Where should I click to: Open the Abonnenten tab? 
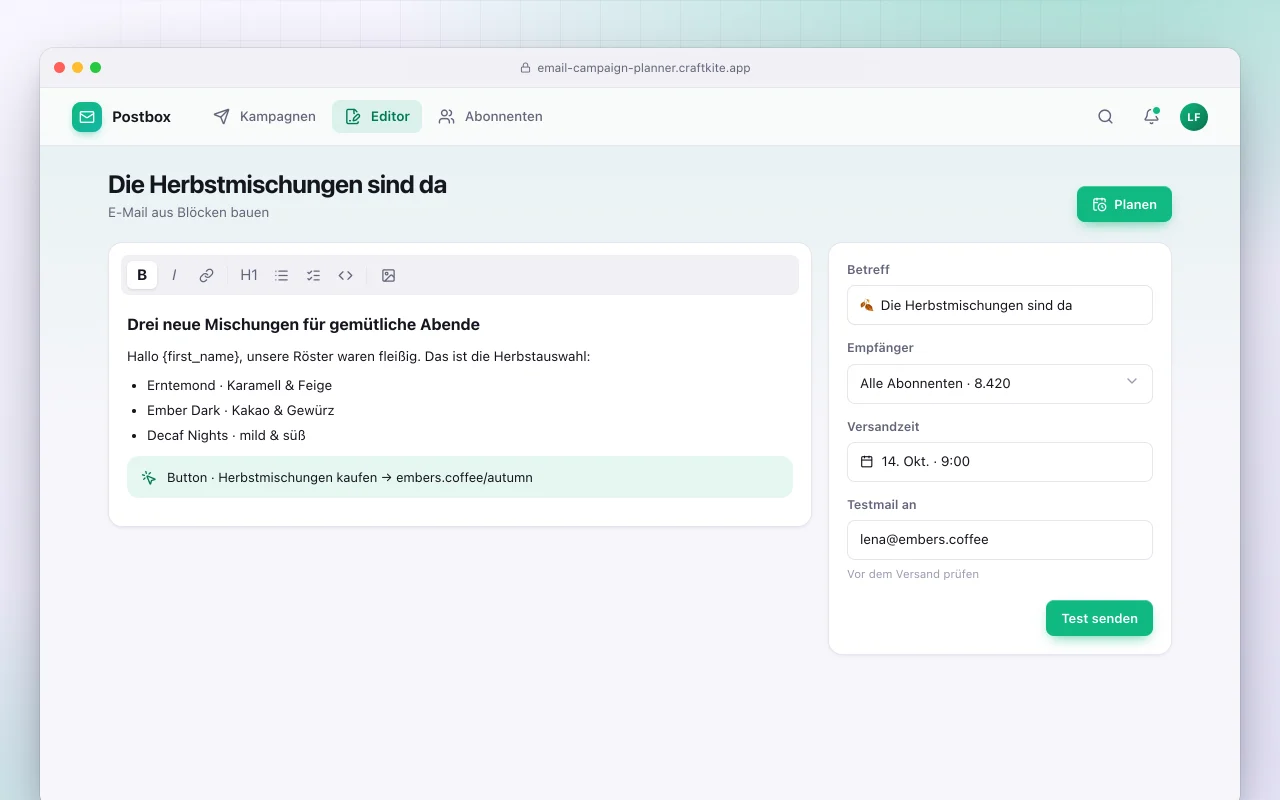pyautogui.click(x=490, y=116)
